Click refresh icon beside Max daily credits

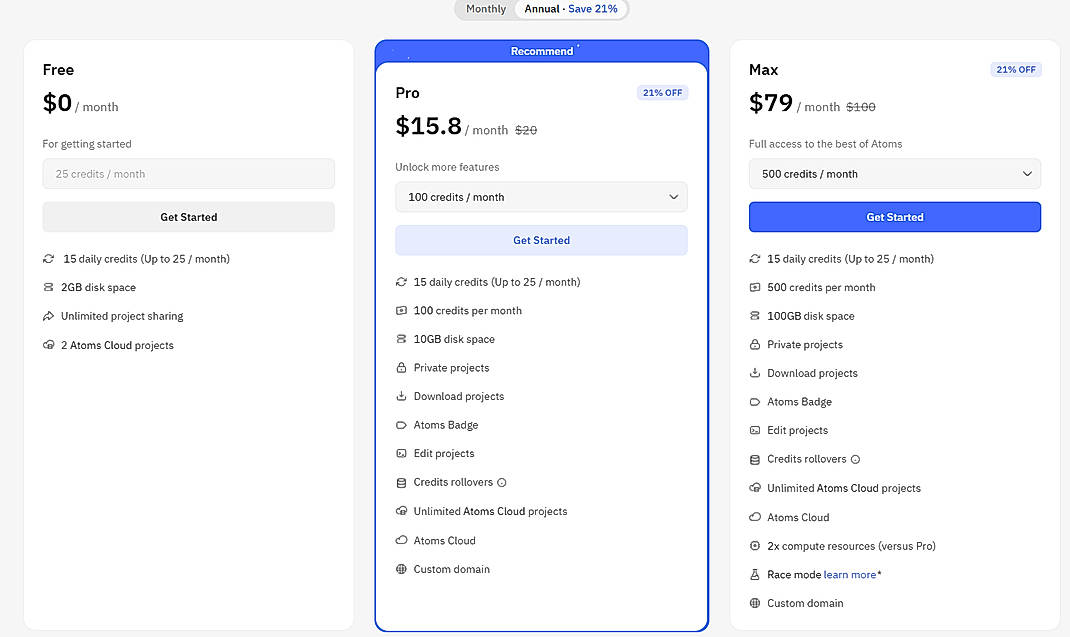(x=755, y=259)
